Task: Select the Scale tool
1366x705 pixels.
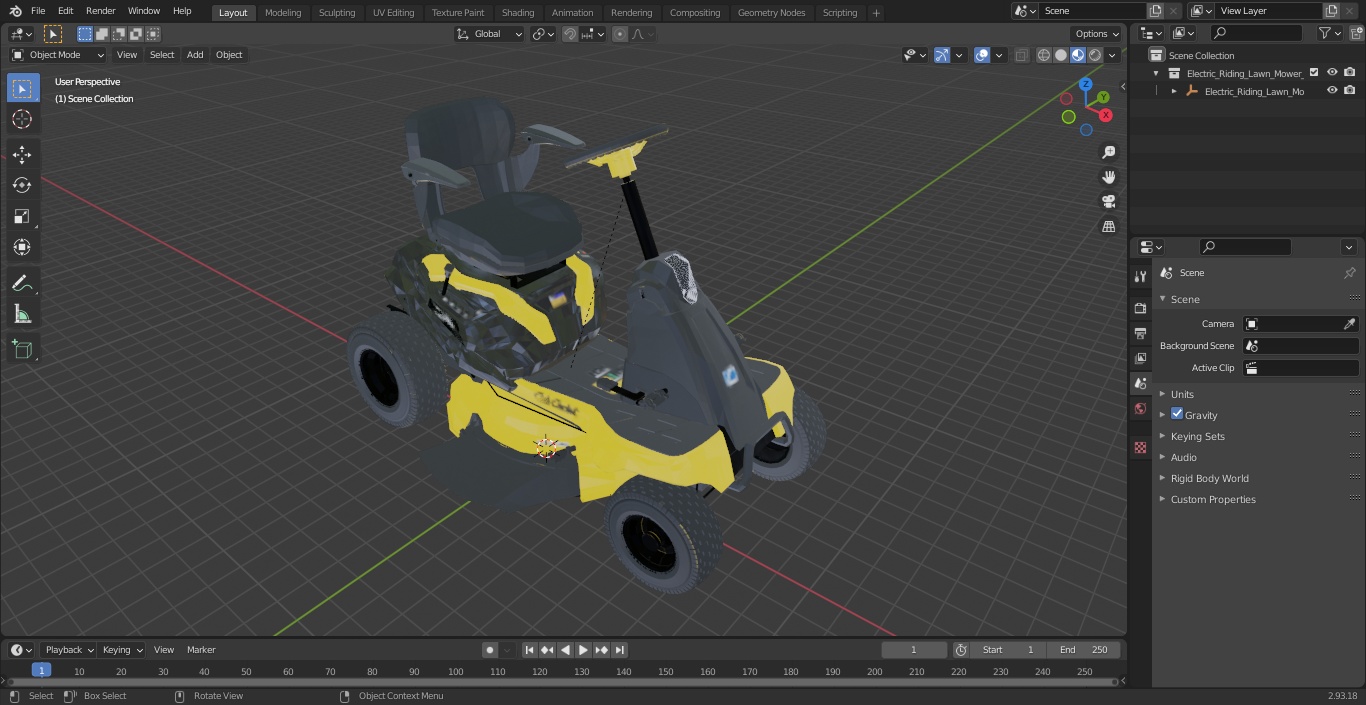Action: (22, 216)
